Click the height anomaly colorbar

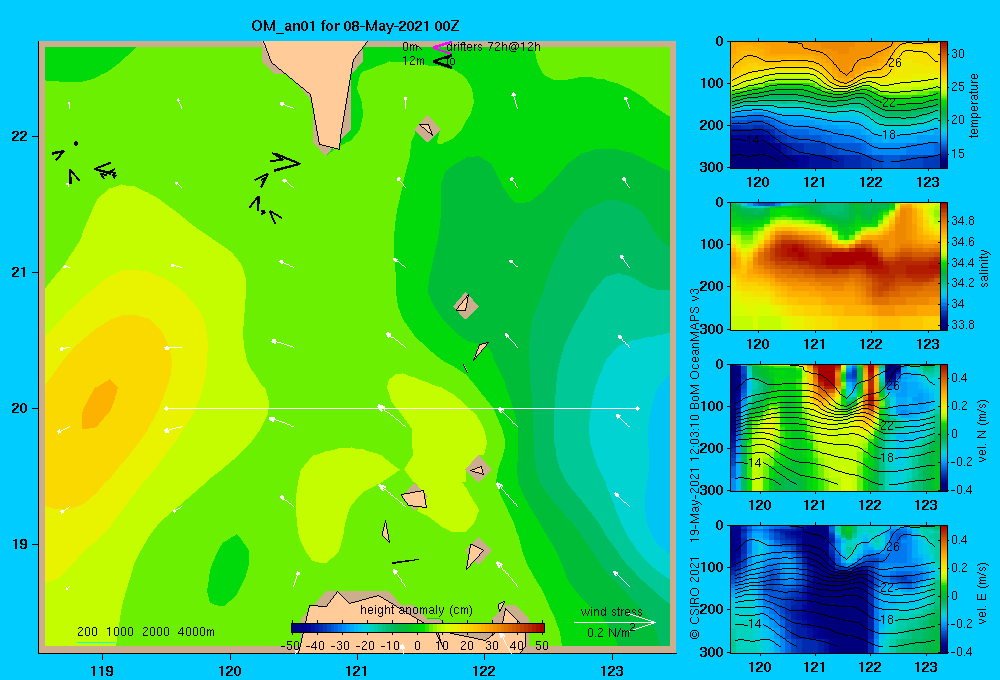click(418, 628)
